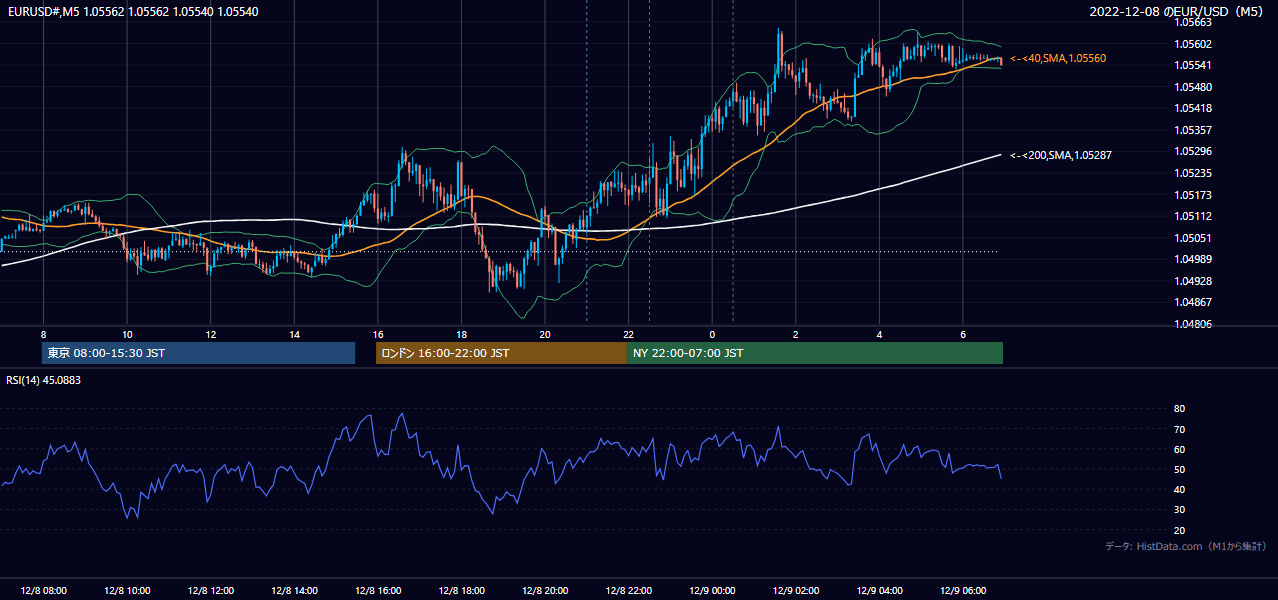
Task: Click price level 1.04928 on axis
Action: point(1191,281)
